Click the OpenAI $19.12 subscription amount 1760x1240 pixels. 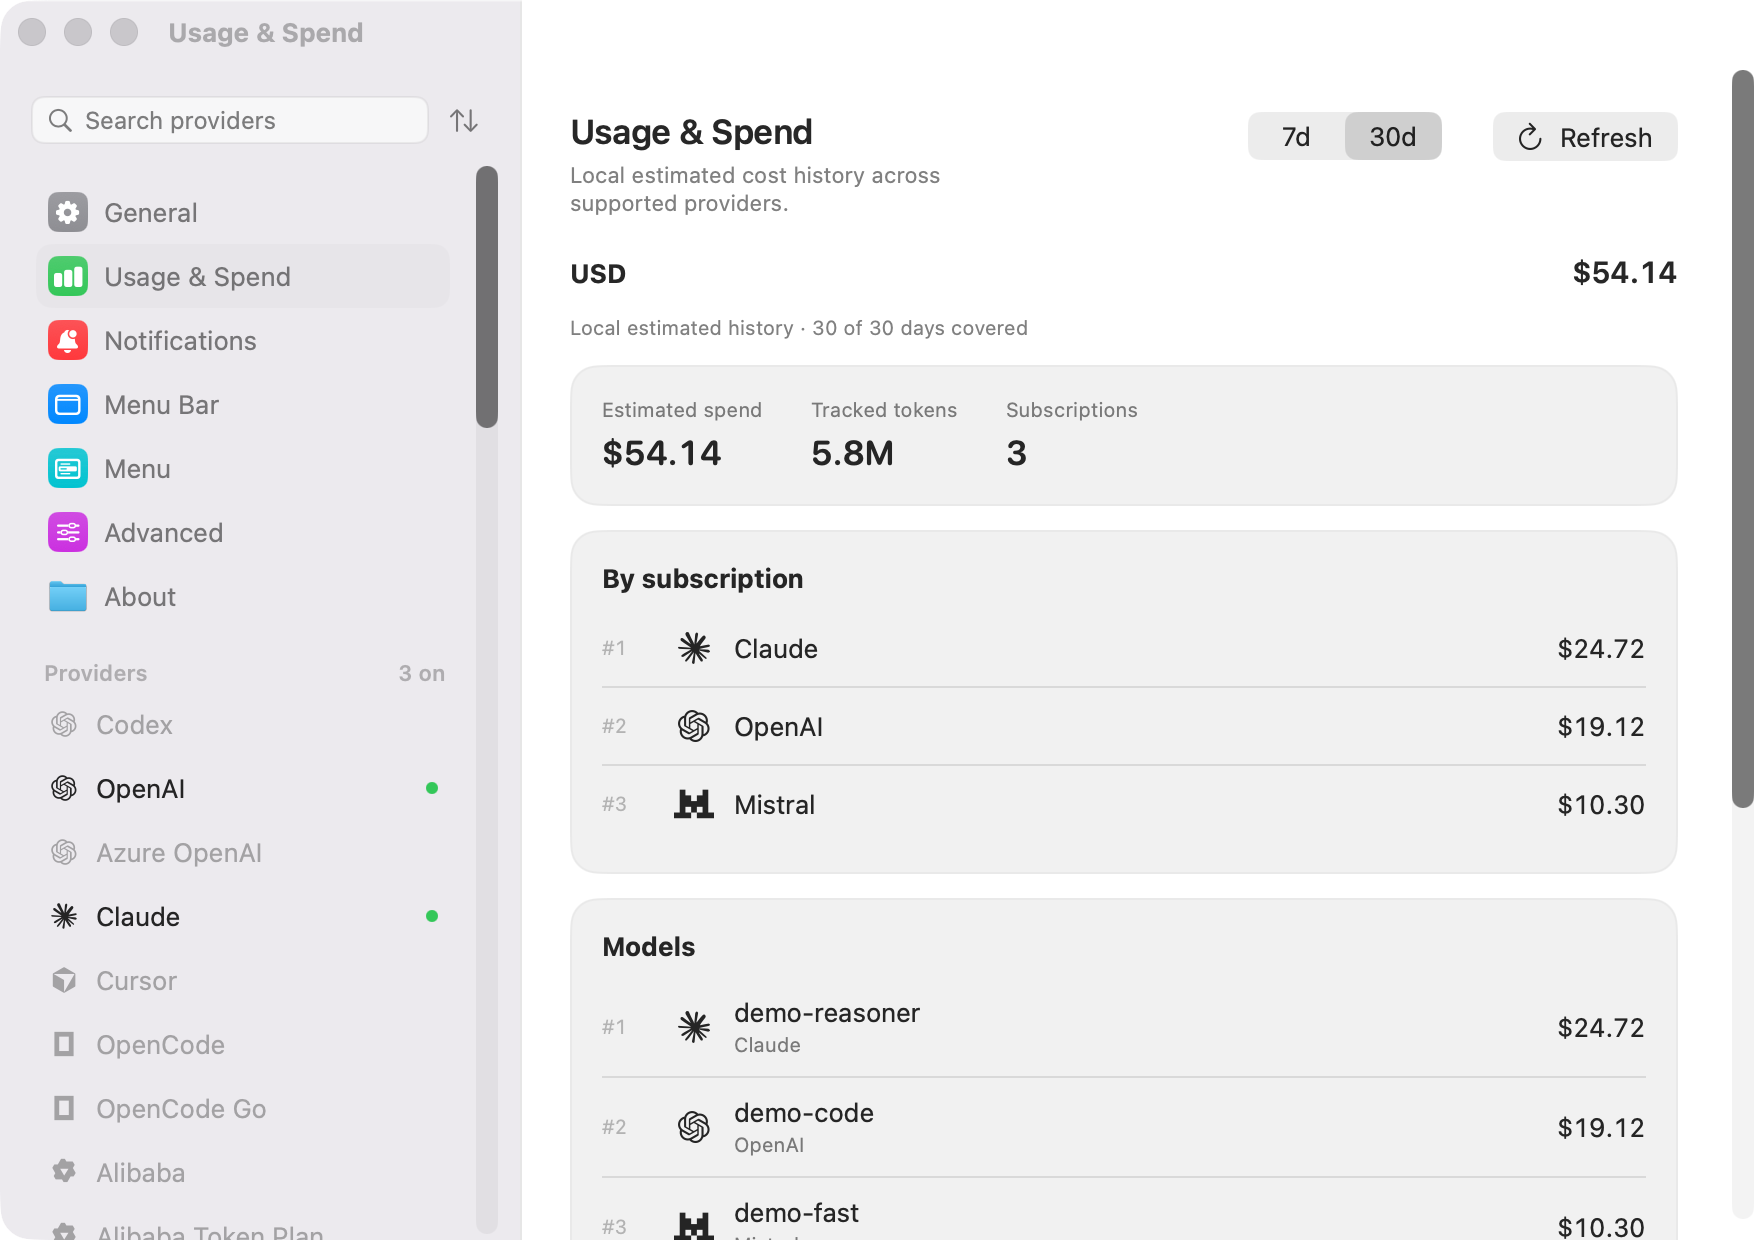[x=1601, y=727]
